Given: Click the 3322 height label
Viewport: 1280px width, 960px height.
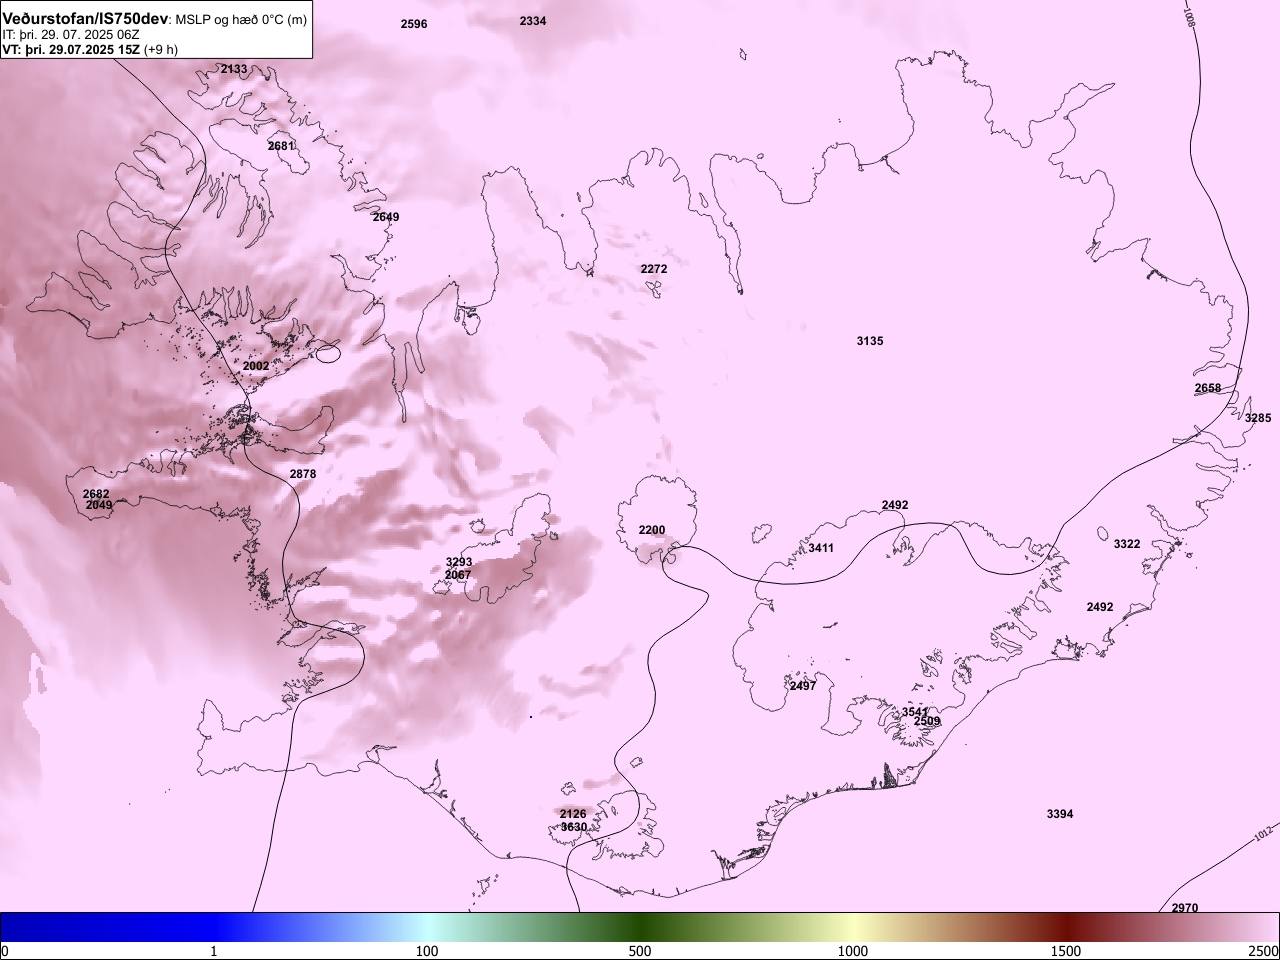Looking at the screenshot, I should [1127, 544].
